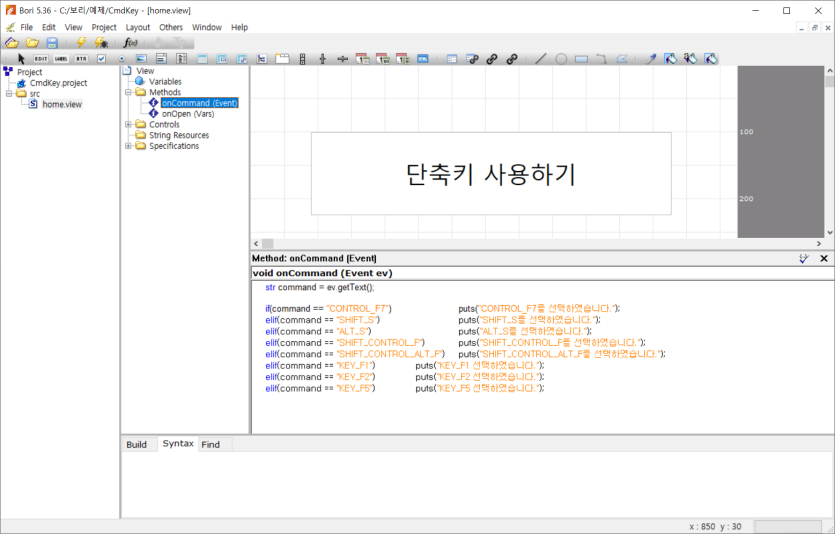Open the Edit menu
The width and height of the screenshot is (835, 534).
[x=49, y=27]
